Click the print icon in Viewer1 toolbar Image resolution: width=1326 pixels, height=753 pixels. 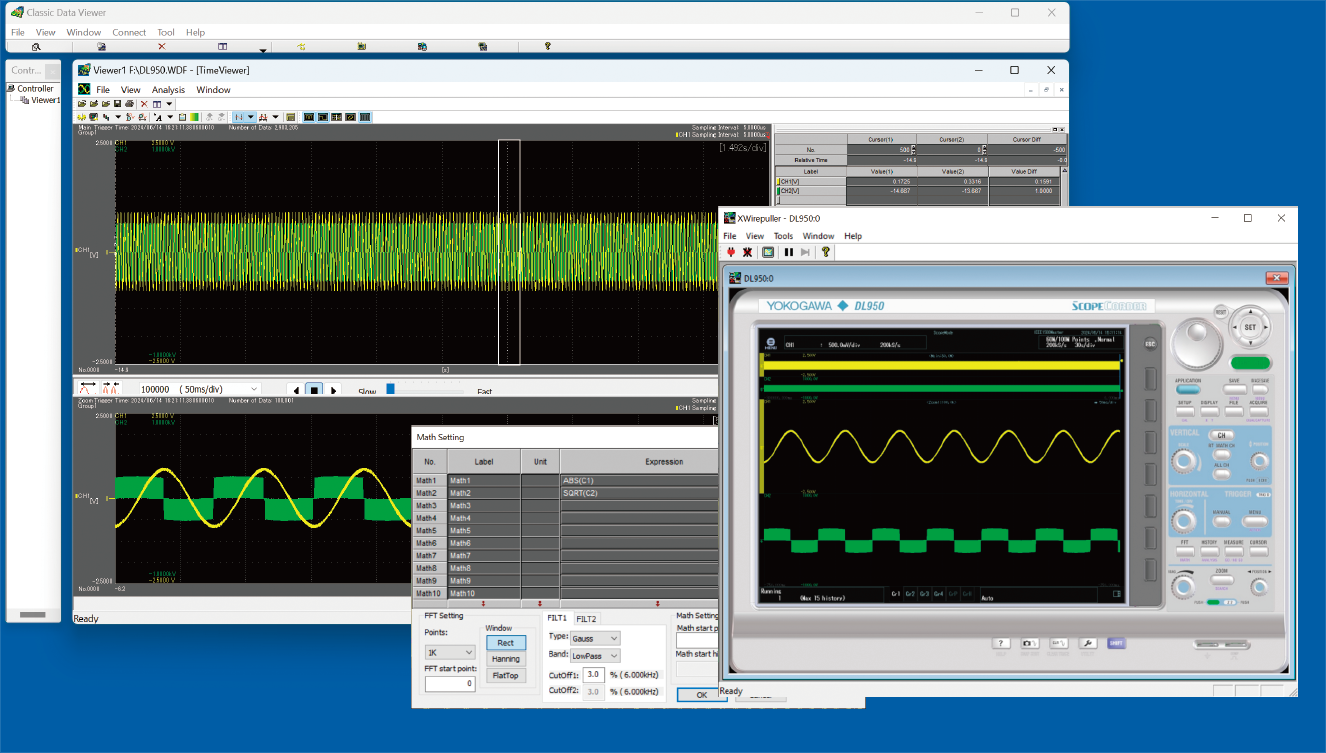tap(129, 104)
